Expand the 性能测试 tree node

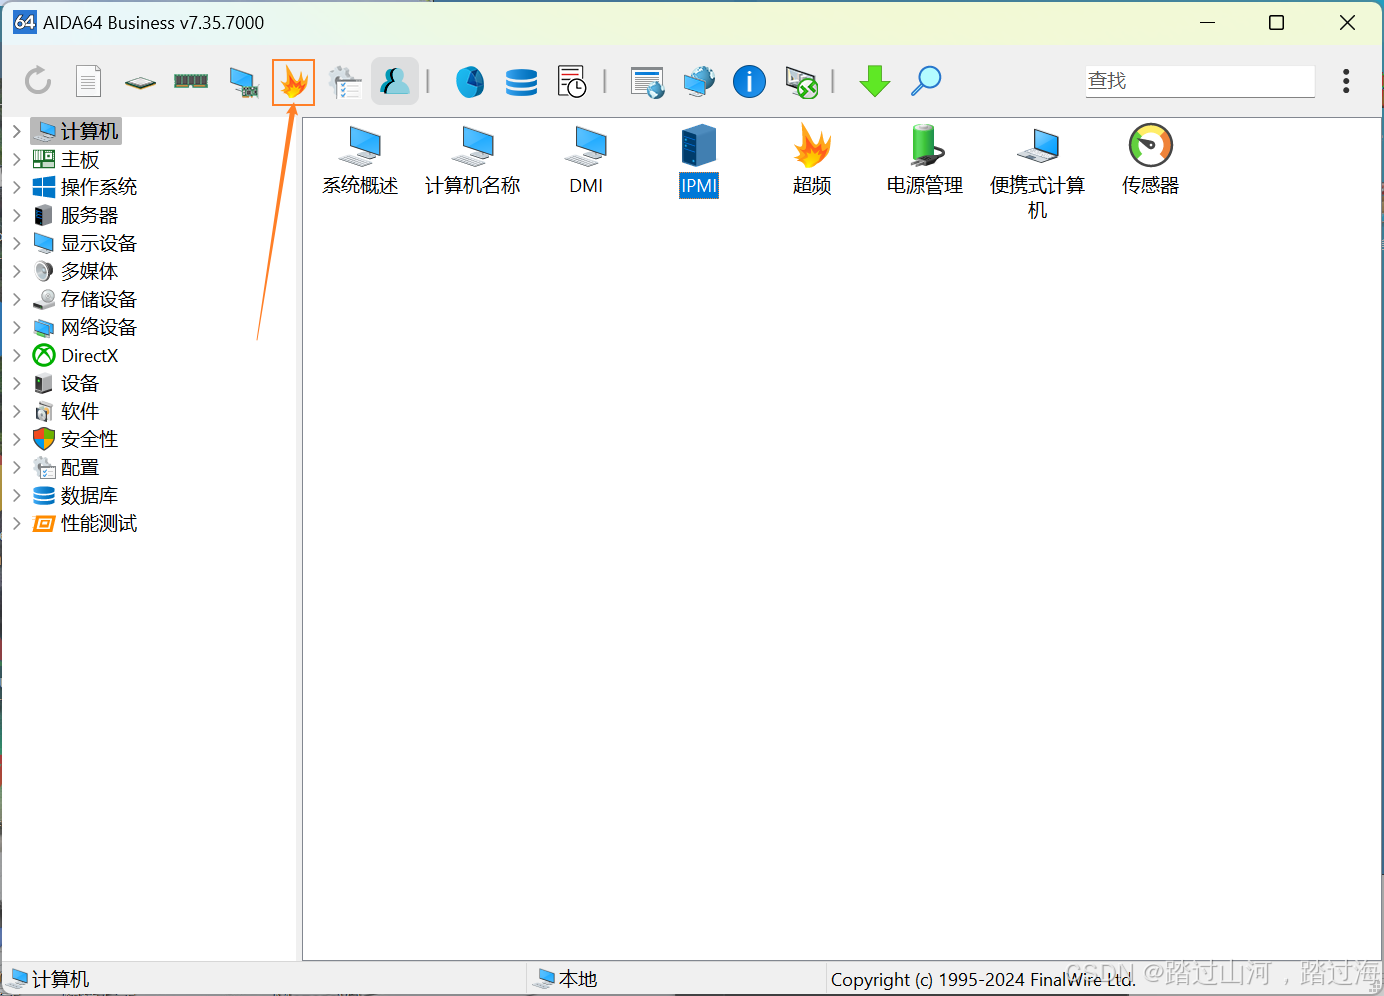coord(16,523)
